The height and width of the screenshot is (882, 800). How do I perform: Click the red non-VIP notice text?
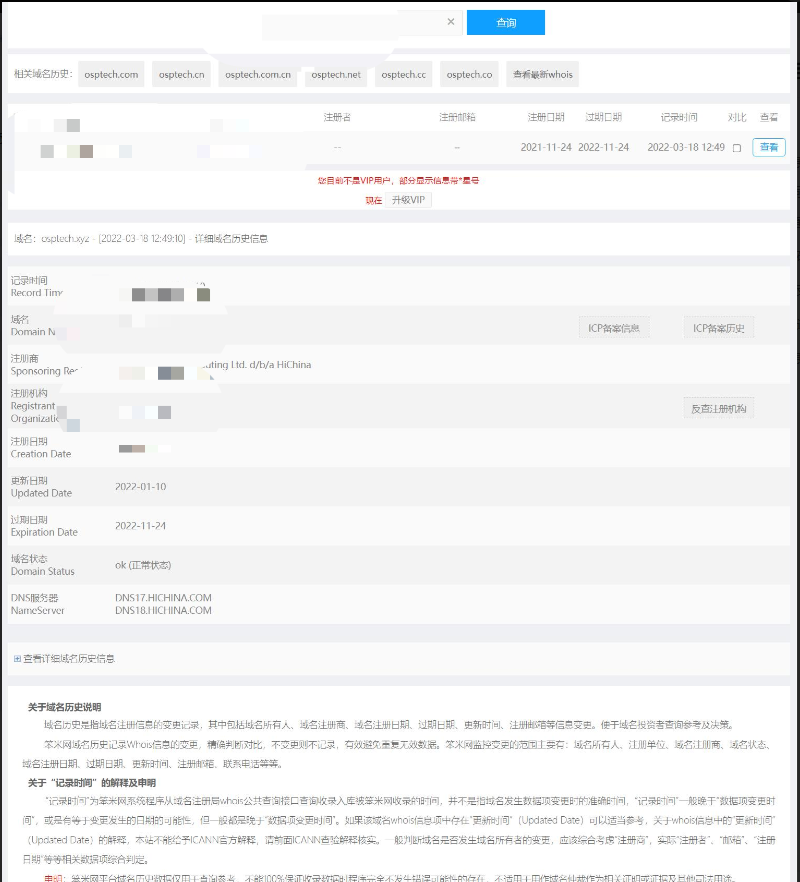click(398, 181)
